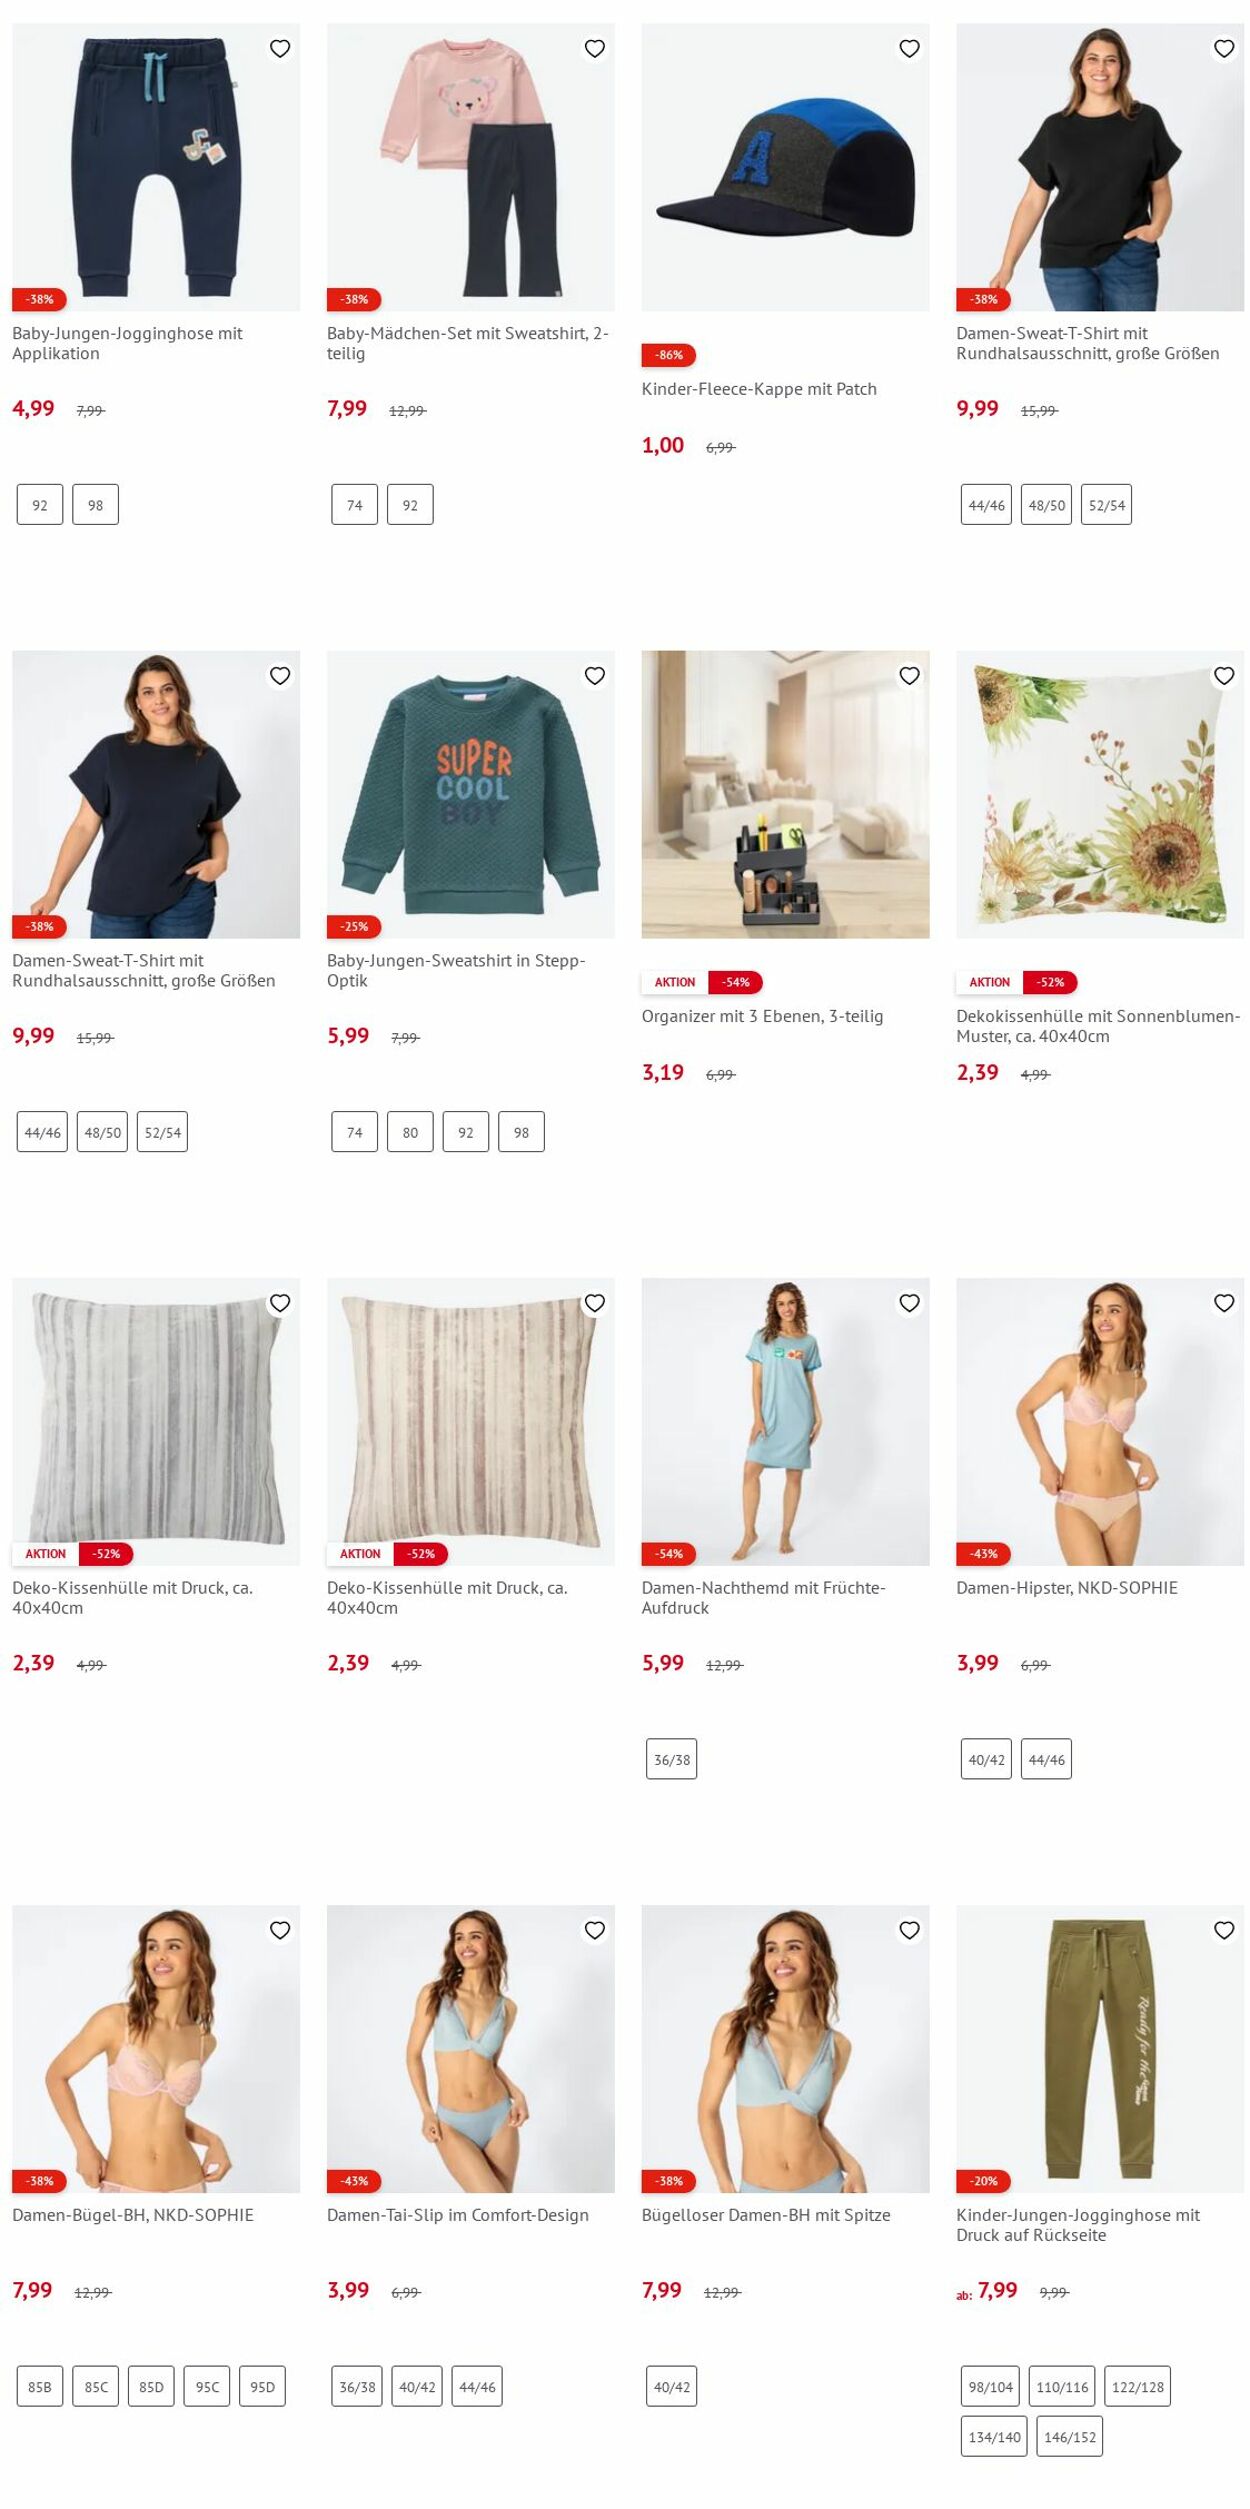Save the sunflower Dekokissenhülle with heart icon
1250x2509 pixels.
click(x=1224, y=676)
